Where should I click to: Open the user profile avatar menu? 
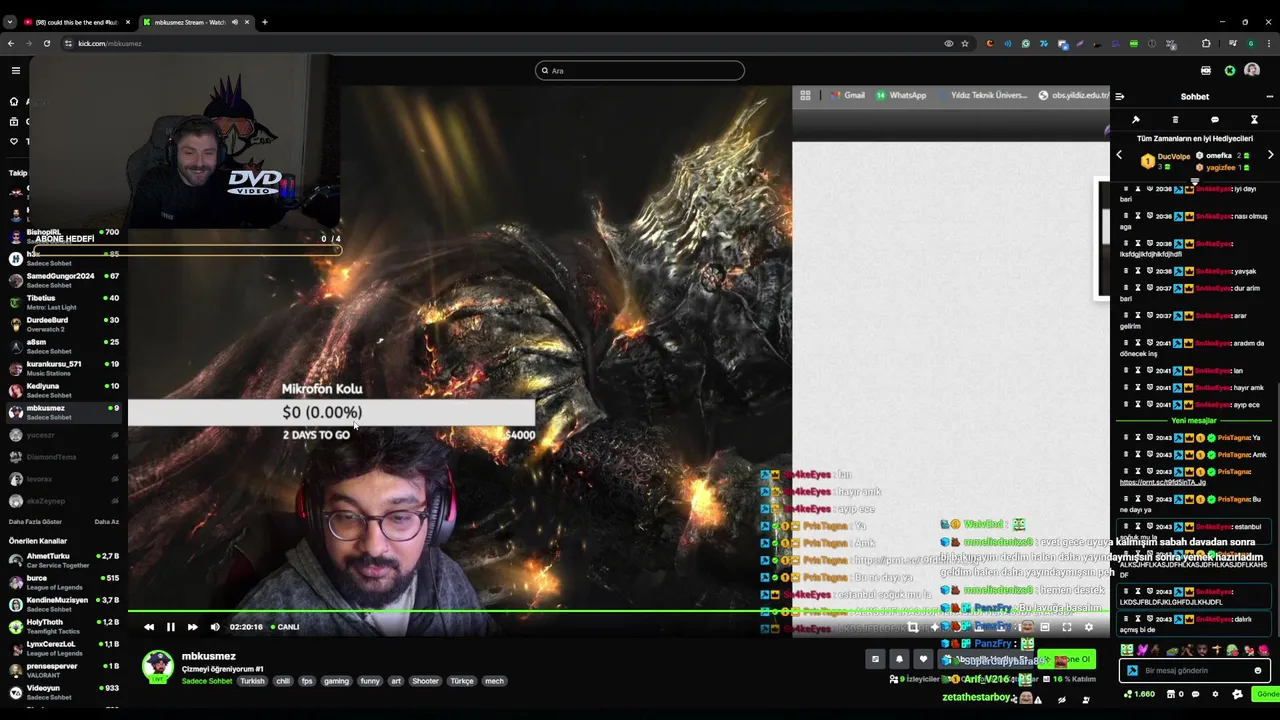1252,71
